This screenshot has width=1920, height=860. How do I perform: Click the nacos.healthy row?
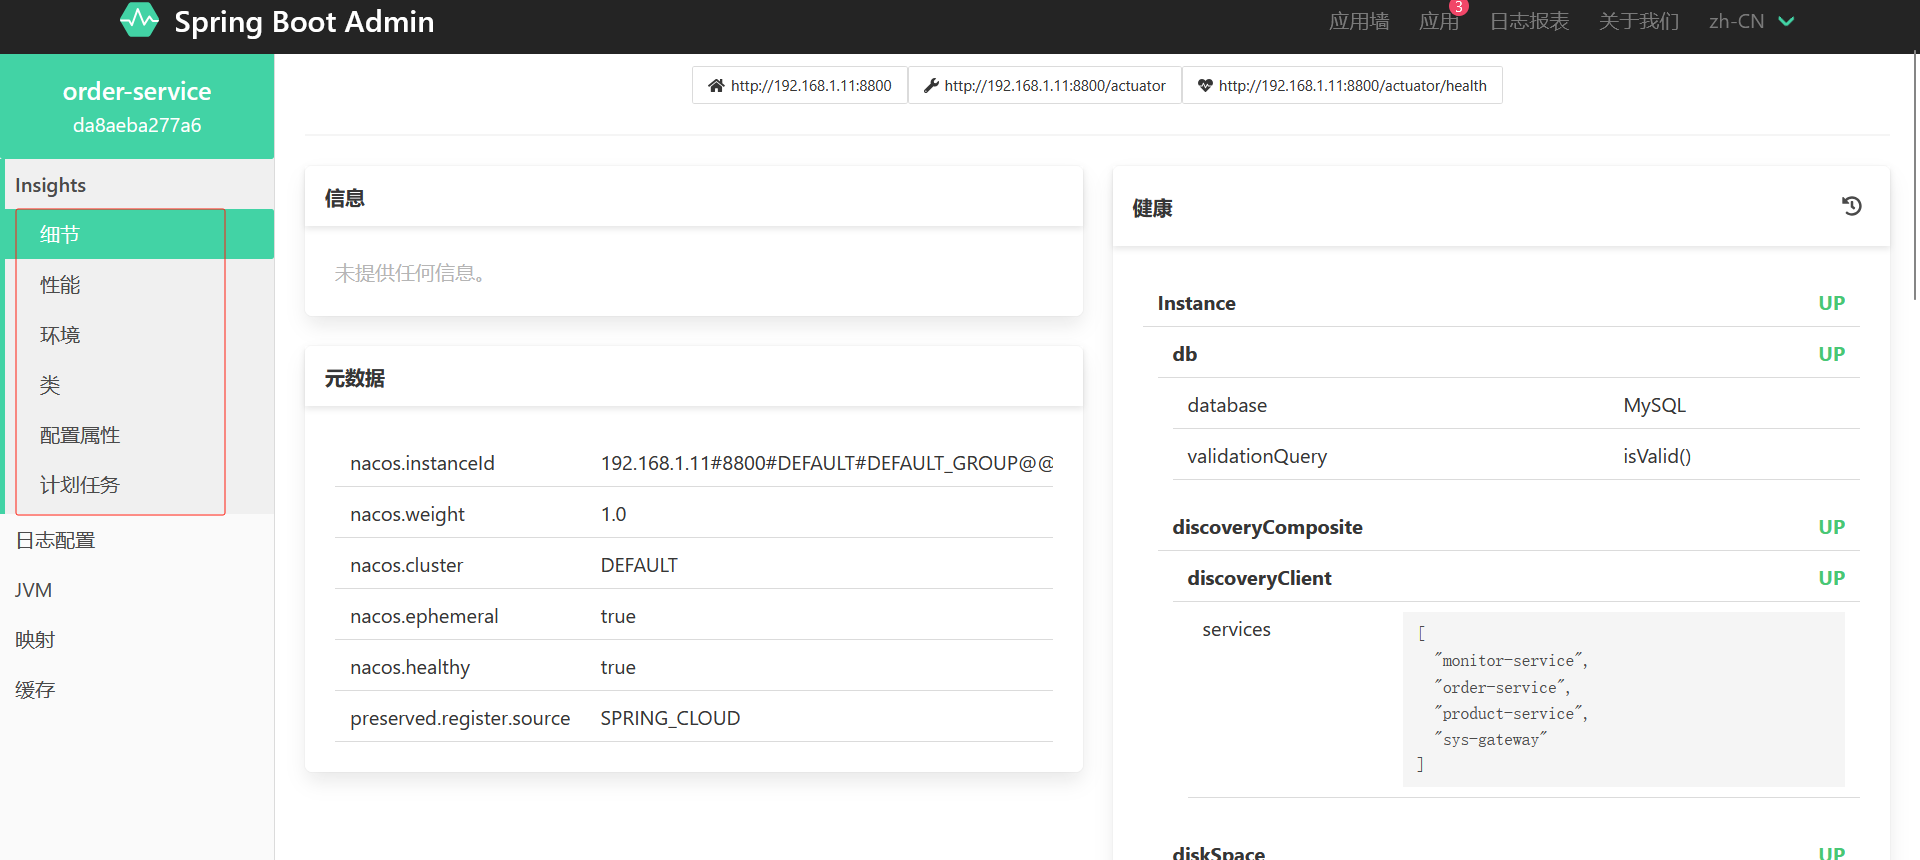[x=694, y=667]
